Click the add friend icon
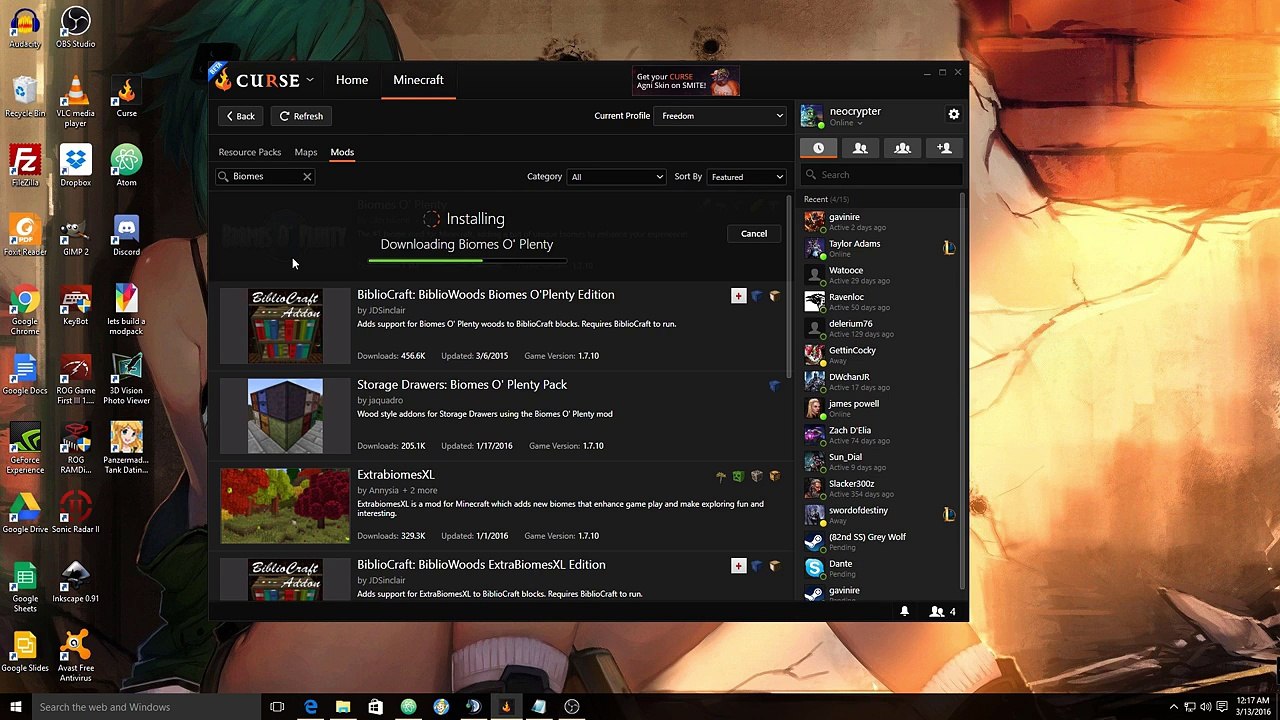 pos(944,148)
